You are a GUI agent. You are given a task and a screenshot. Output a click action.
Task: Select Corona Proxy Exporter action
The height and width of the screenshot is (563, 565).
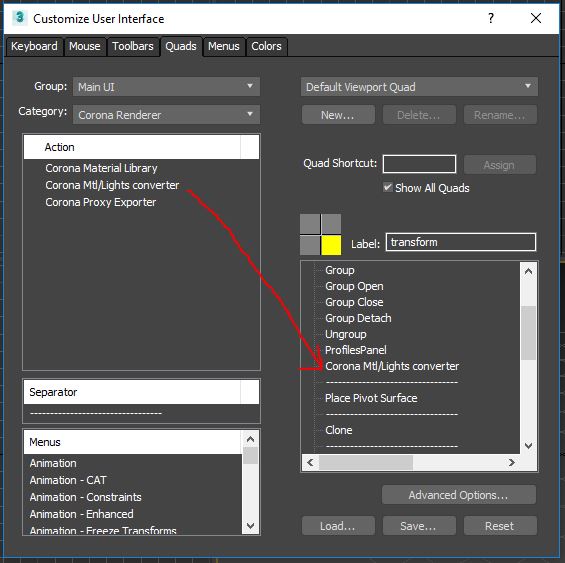101,202
